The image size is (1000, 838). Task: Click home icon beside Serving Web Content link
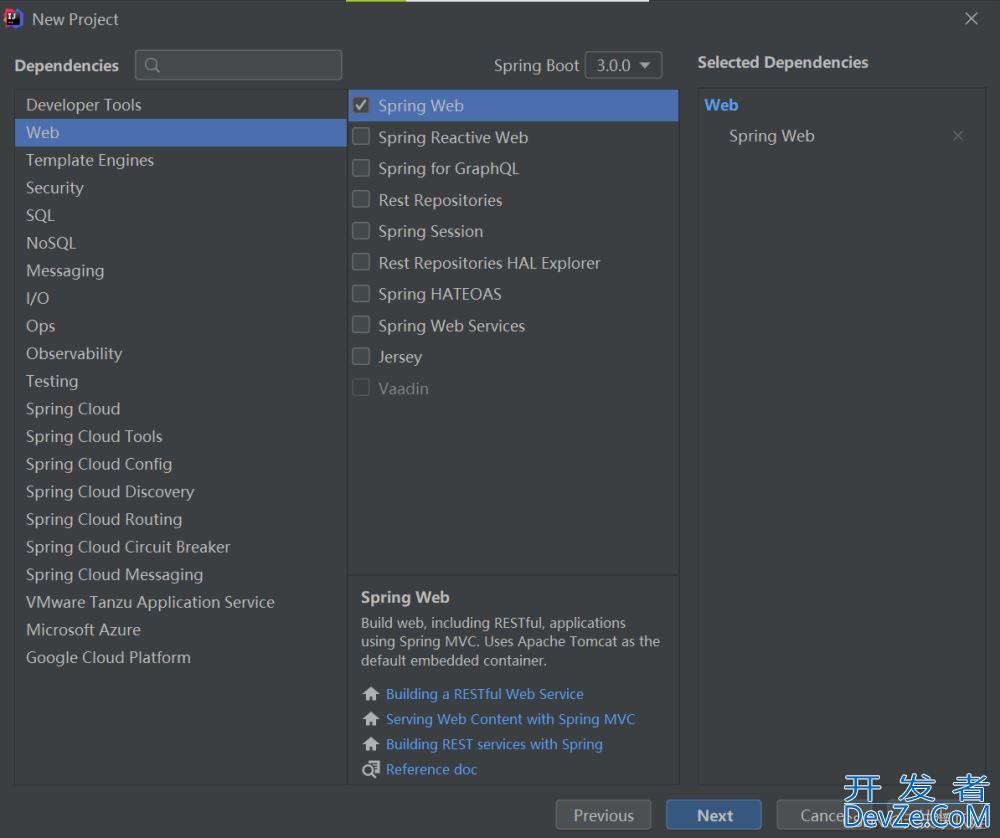(371, 719)
